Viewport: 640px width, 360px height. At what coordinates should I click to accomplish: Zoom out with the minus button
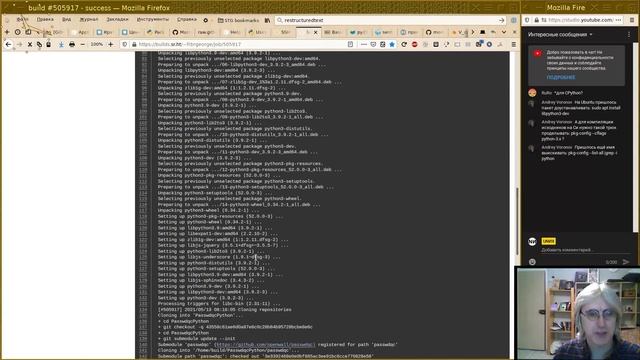point(83,44)
